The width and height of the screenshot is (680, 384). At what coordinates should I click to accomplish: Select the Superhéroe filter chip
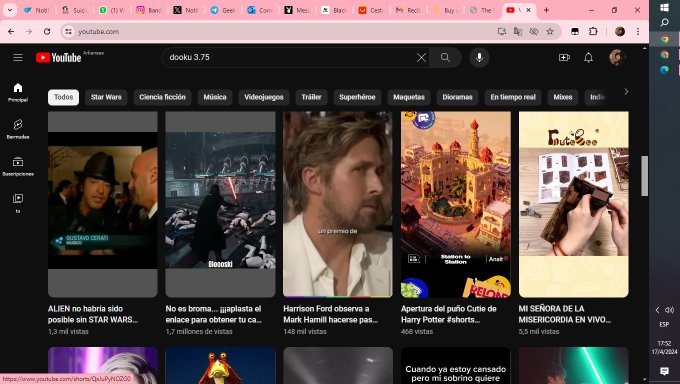357,97
